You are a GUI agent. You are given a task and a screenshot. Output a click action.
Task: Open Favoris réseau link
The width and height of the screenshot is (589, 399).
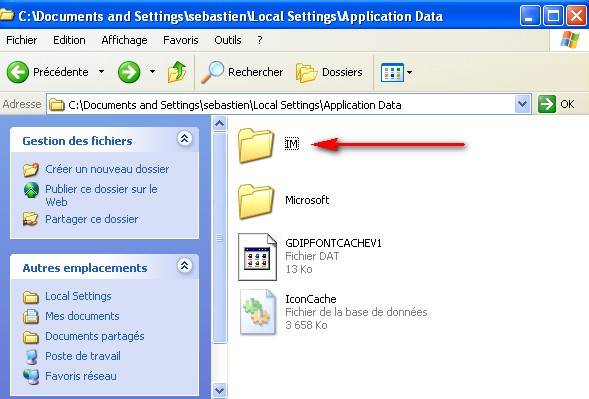(81, 376)
